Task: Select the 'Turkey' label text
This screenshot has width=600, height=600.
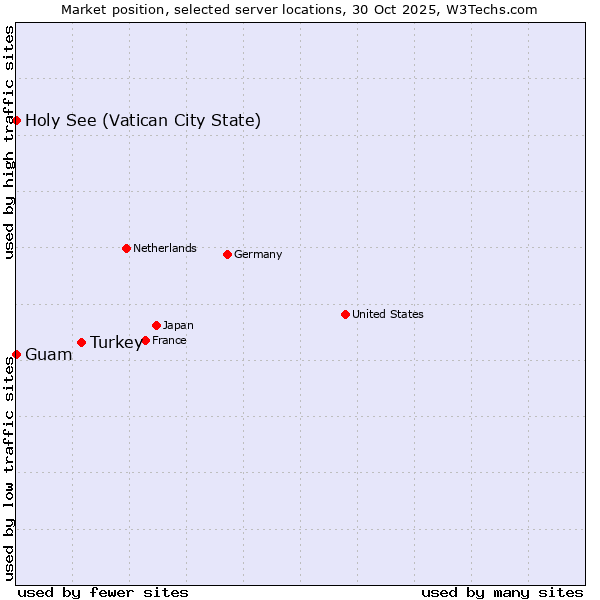Action: pyautogui.click(x=115, y=343)
